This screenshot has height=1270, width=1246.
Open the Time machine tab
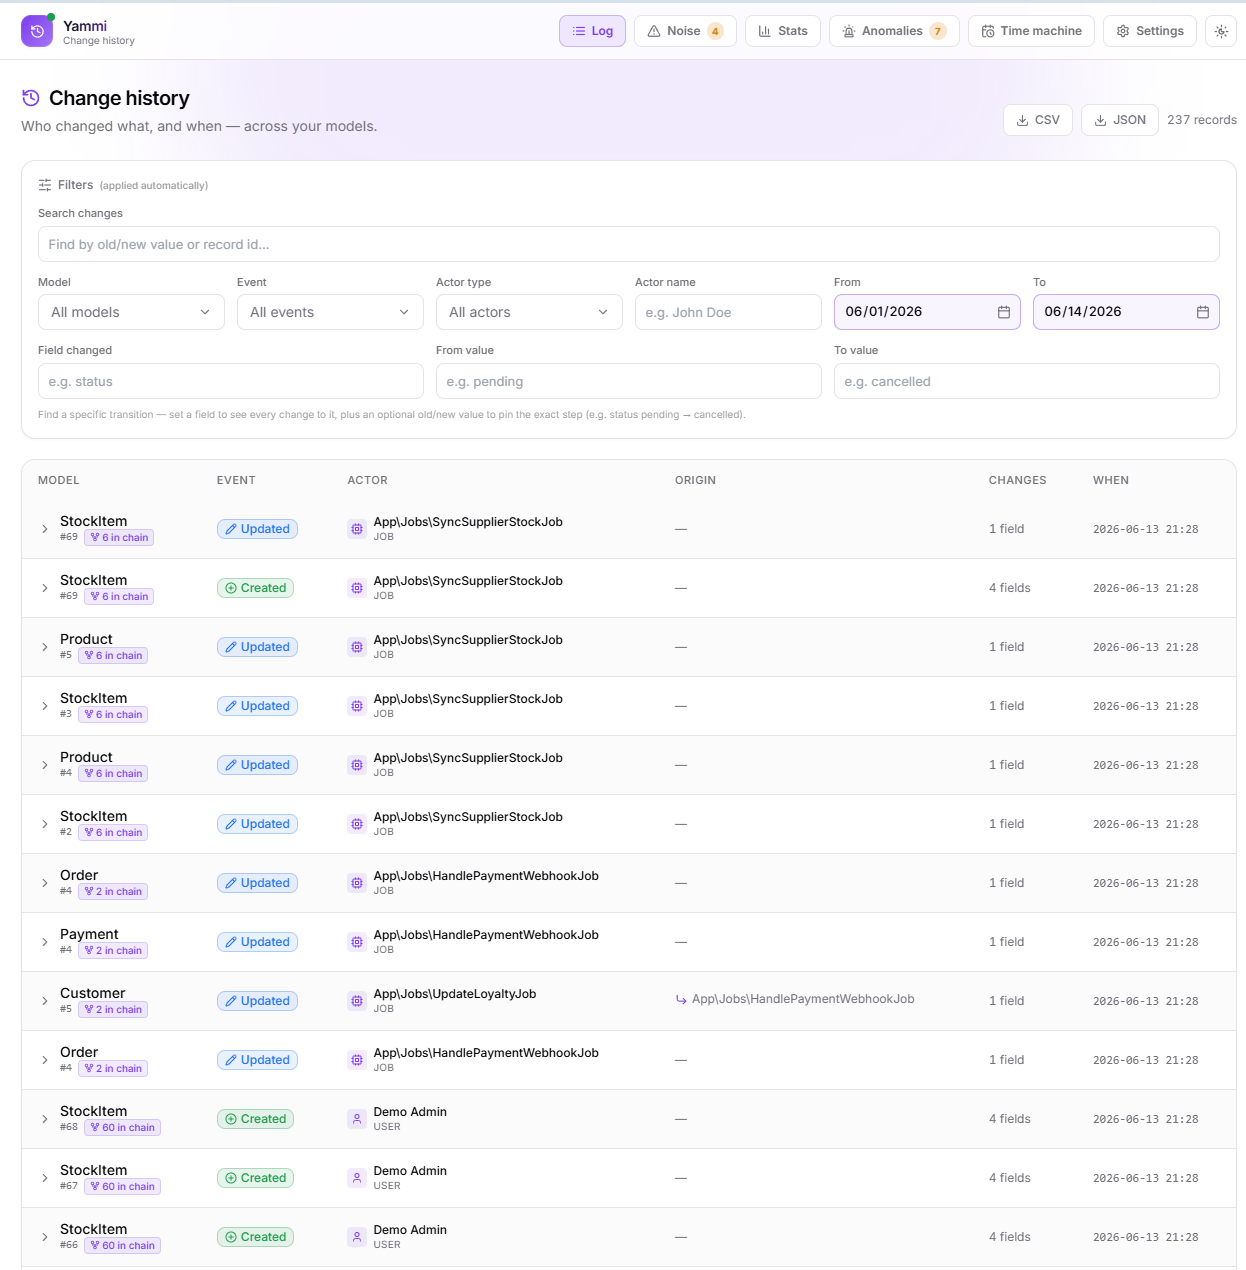pos(1031,31)
